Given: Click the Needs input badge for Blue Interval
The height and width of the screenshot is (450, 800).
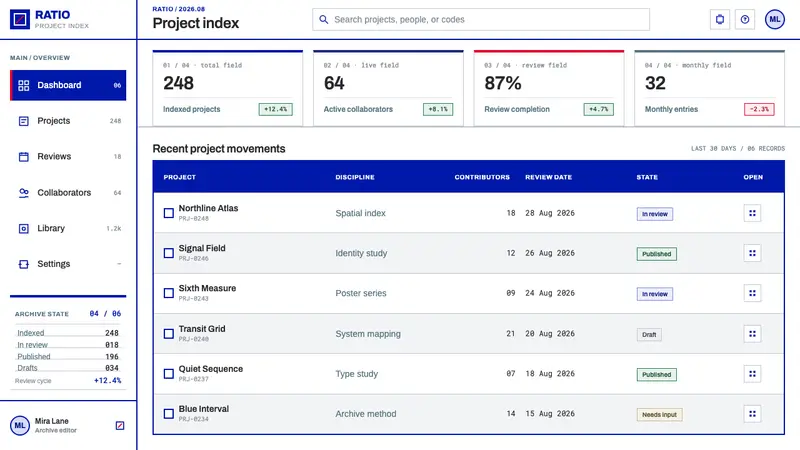Looking at the screenshot, I should (659, 415).
